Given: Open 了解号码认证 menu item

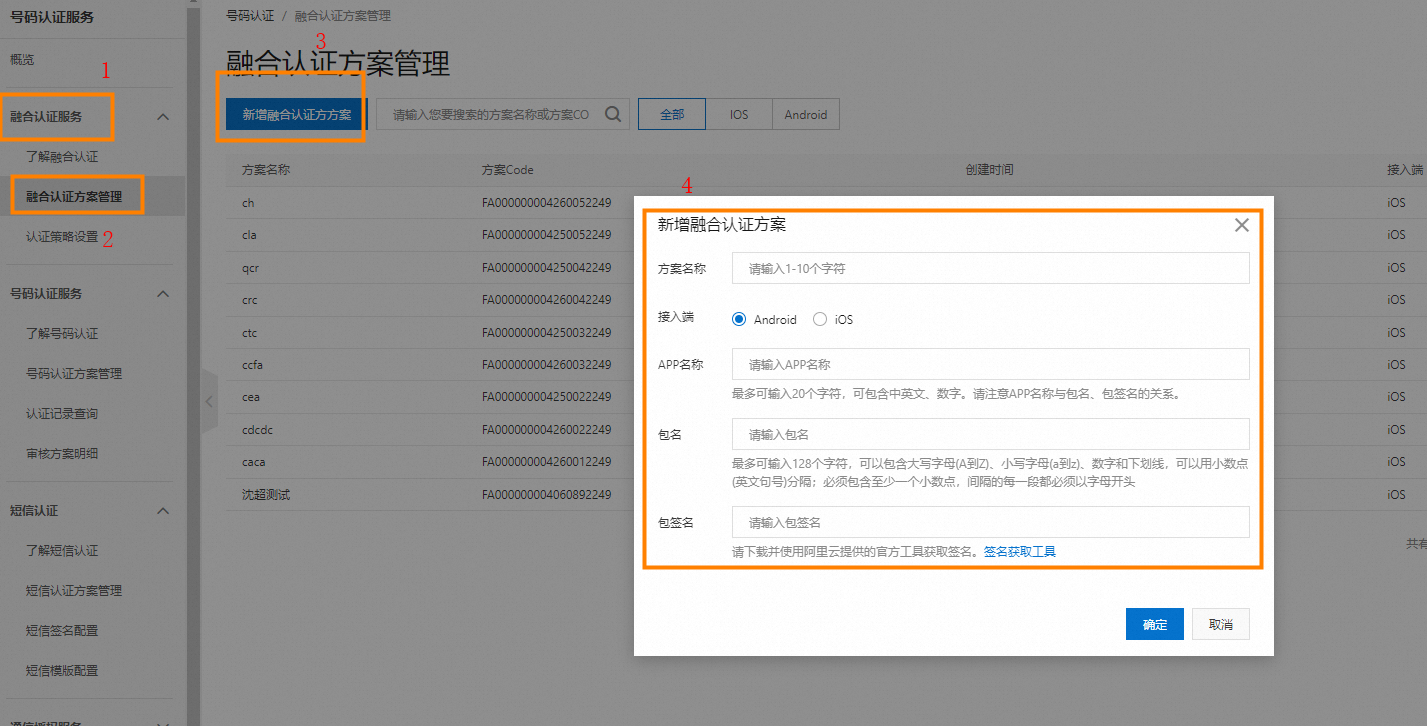Looking at the screenshot, I should click(x=62, y=334).
